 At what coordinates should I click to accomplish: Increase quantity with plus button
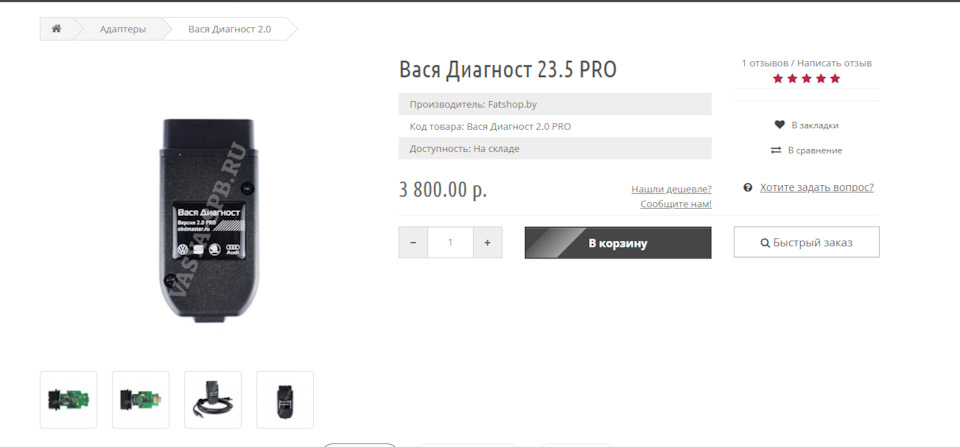487,242
